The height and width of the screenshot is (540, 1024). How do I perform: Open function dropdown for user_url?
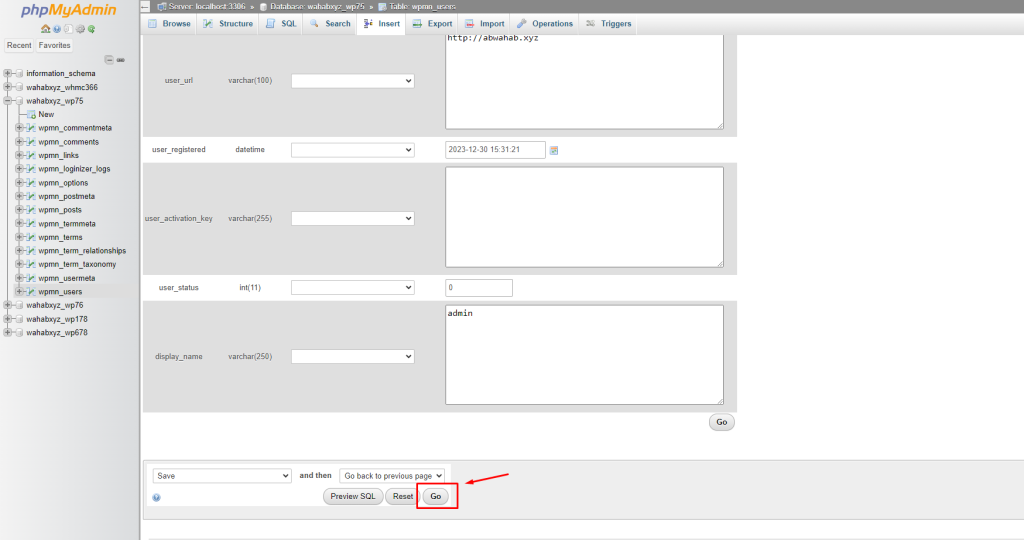(x=352, y=81)
